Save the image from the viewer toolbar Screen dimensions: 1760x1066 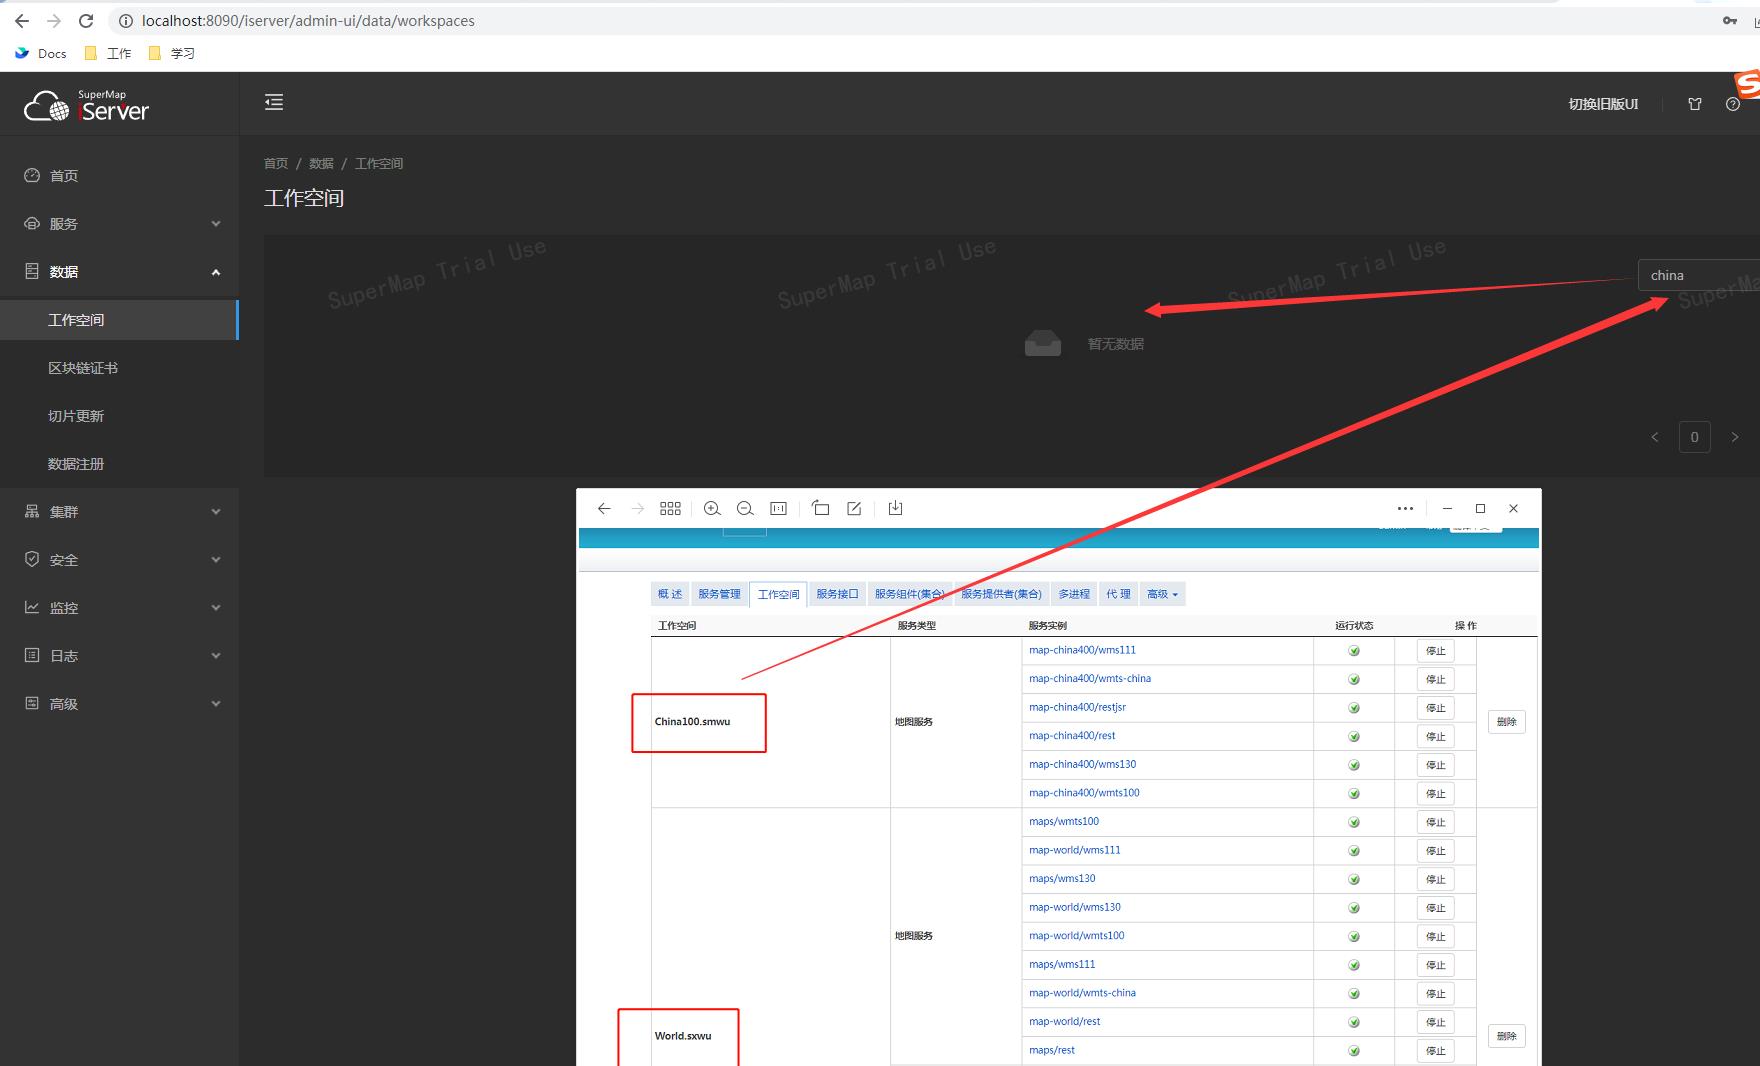click(895, 508)
